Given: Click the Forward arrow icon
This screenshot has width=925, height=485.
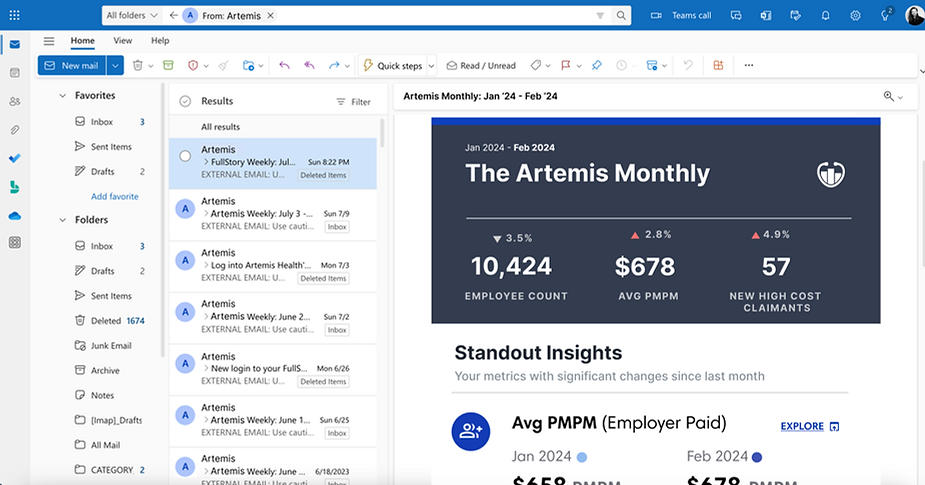Looking at the screenshot, I should tap(334, 65).
